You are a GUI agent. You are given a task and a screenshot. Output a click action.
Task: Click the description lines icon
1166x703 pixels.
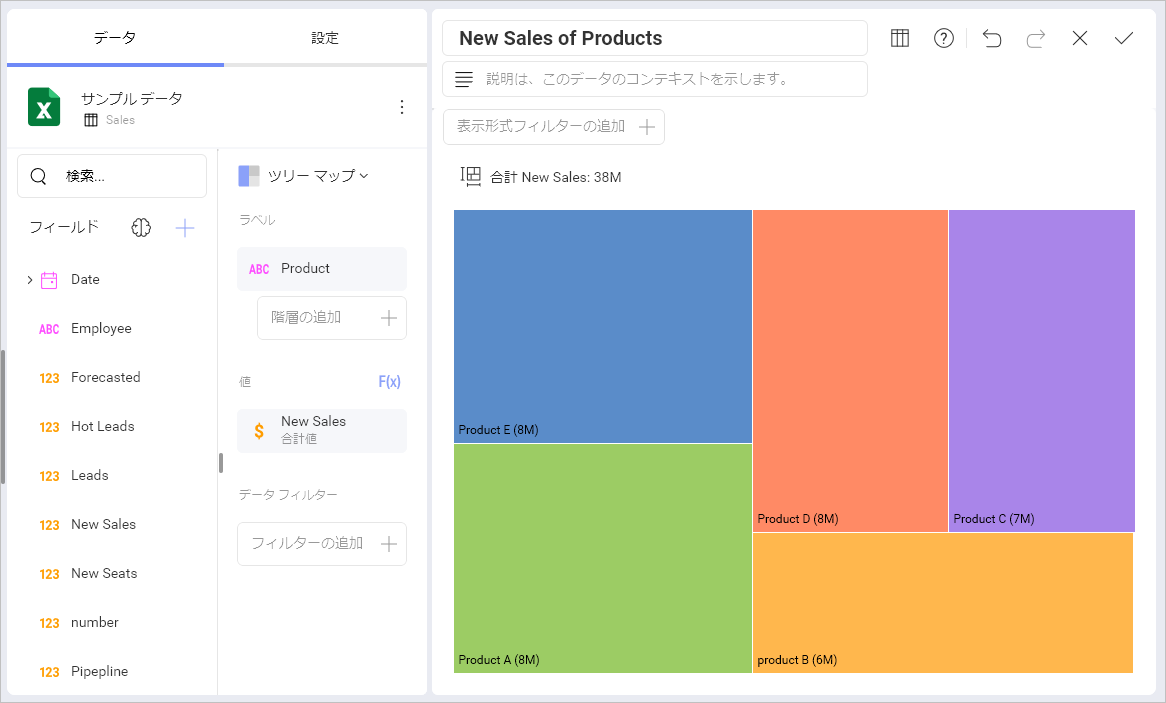pos(463,80)
